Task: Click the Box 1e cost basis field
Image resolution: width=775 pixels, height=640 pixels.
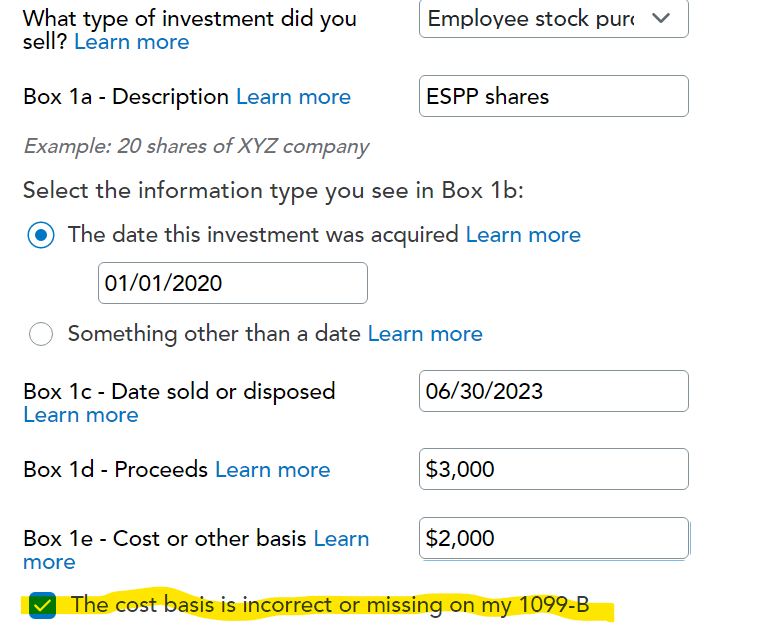Action: click(x=553, y=538)
